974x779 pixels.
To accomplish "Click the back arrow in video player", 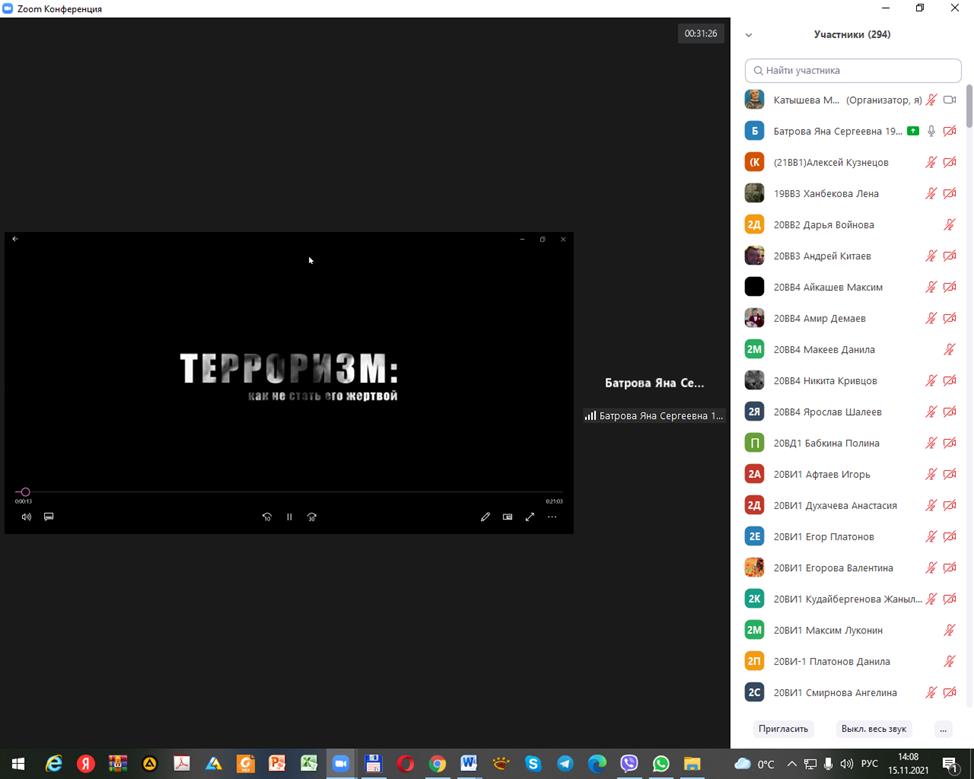I will click(x=15, y=239).
